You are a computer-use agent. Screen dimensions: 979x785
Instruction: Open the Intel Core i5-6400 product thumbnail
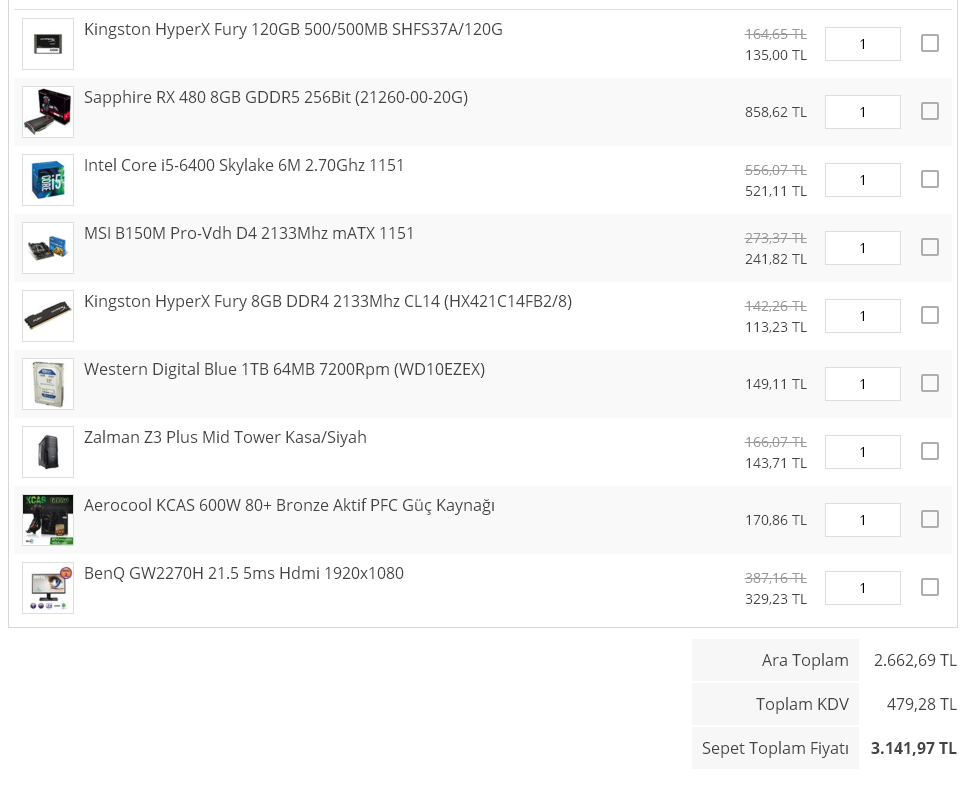pyautogui.click(x=48, y=180)
